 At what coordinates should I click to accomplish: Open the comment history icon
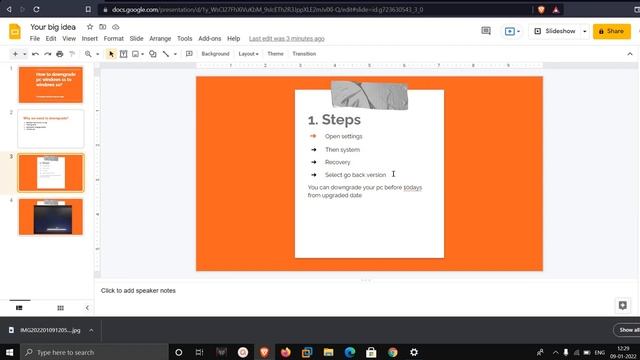click(x=486, y=31)
